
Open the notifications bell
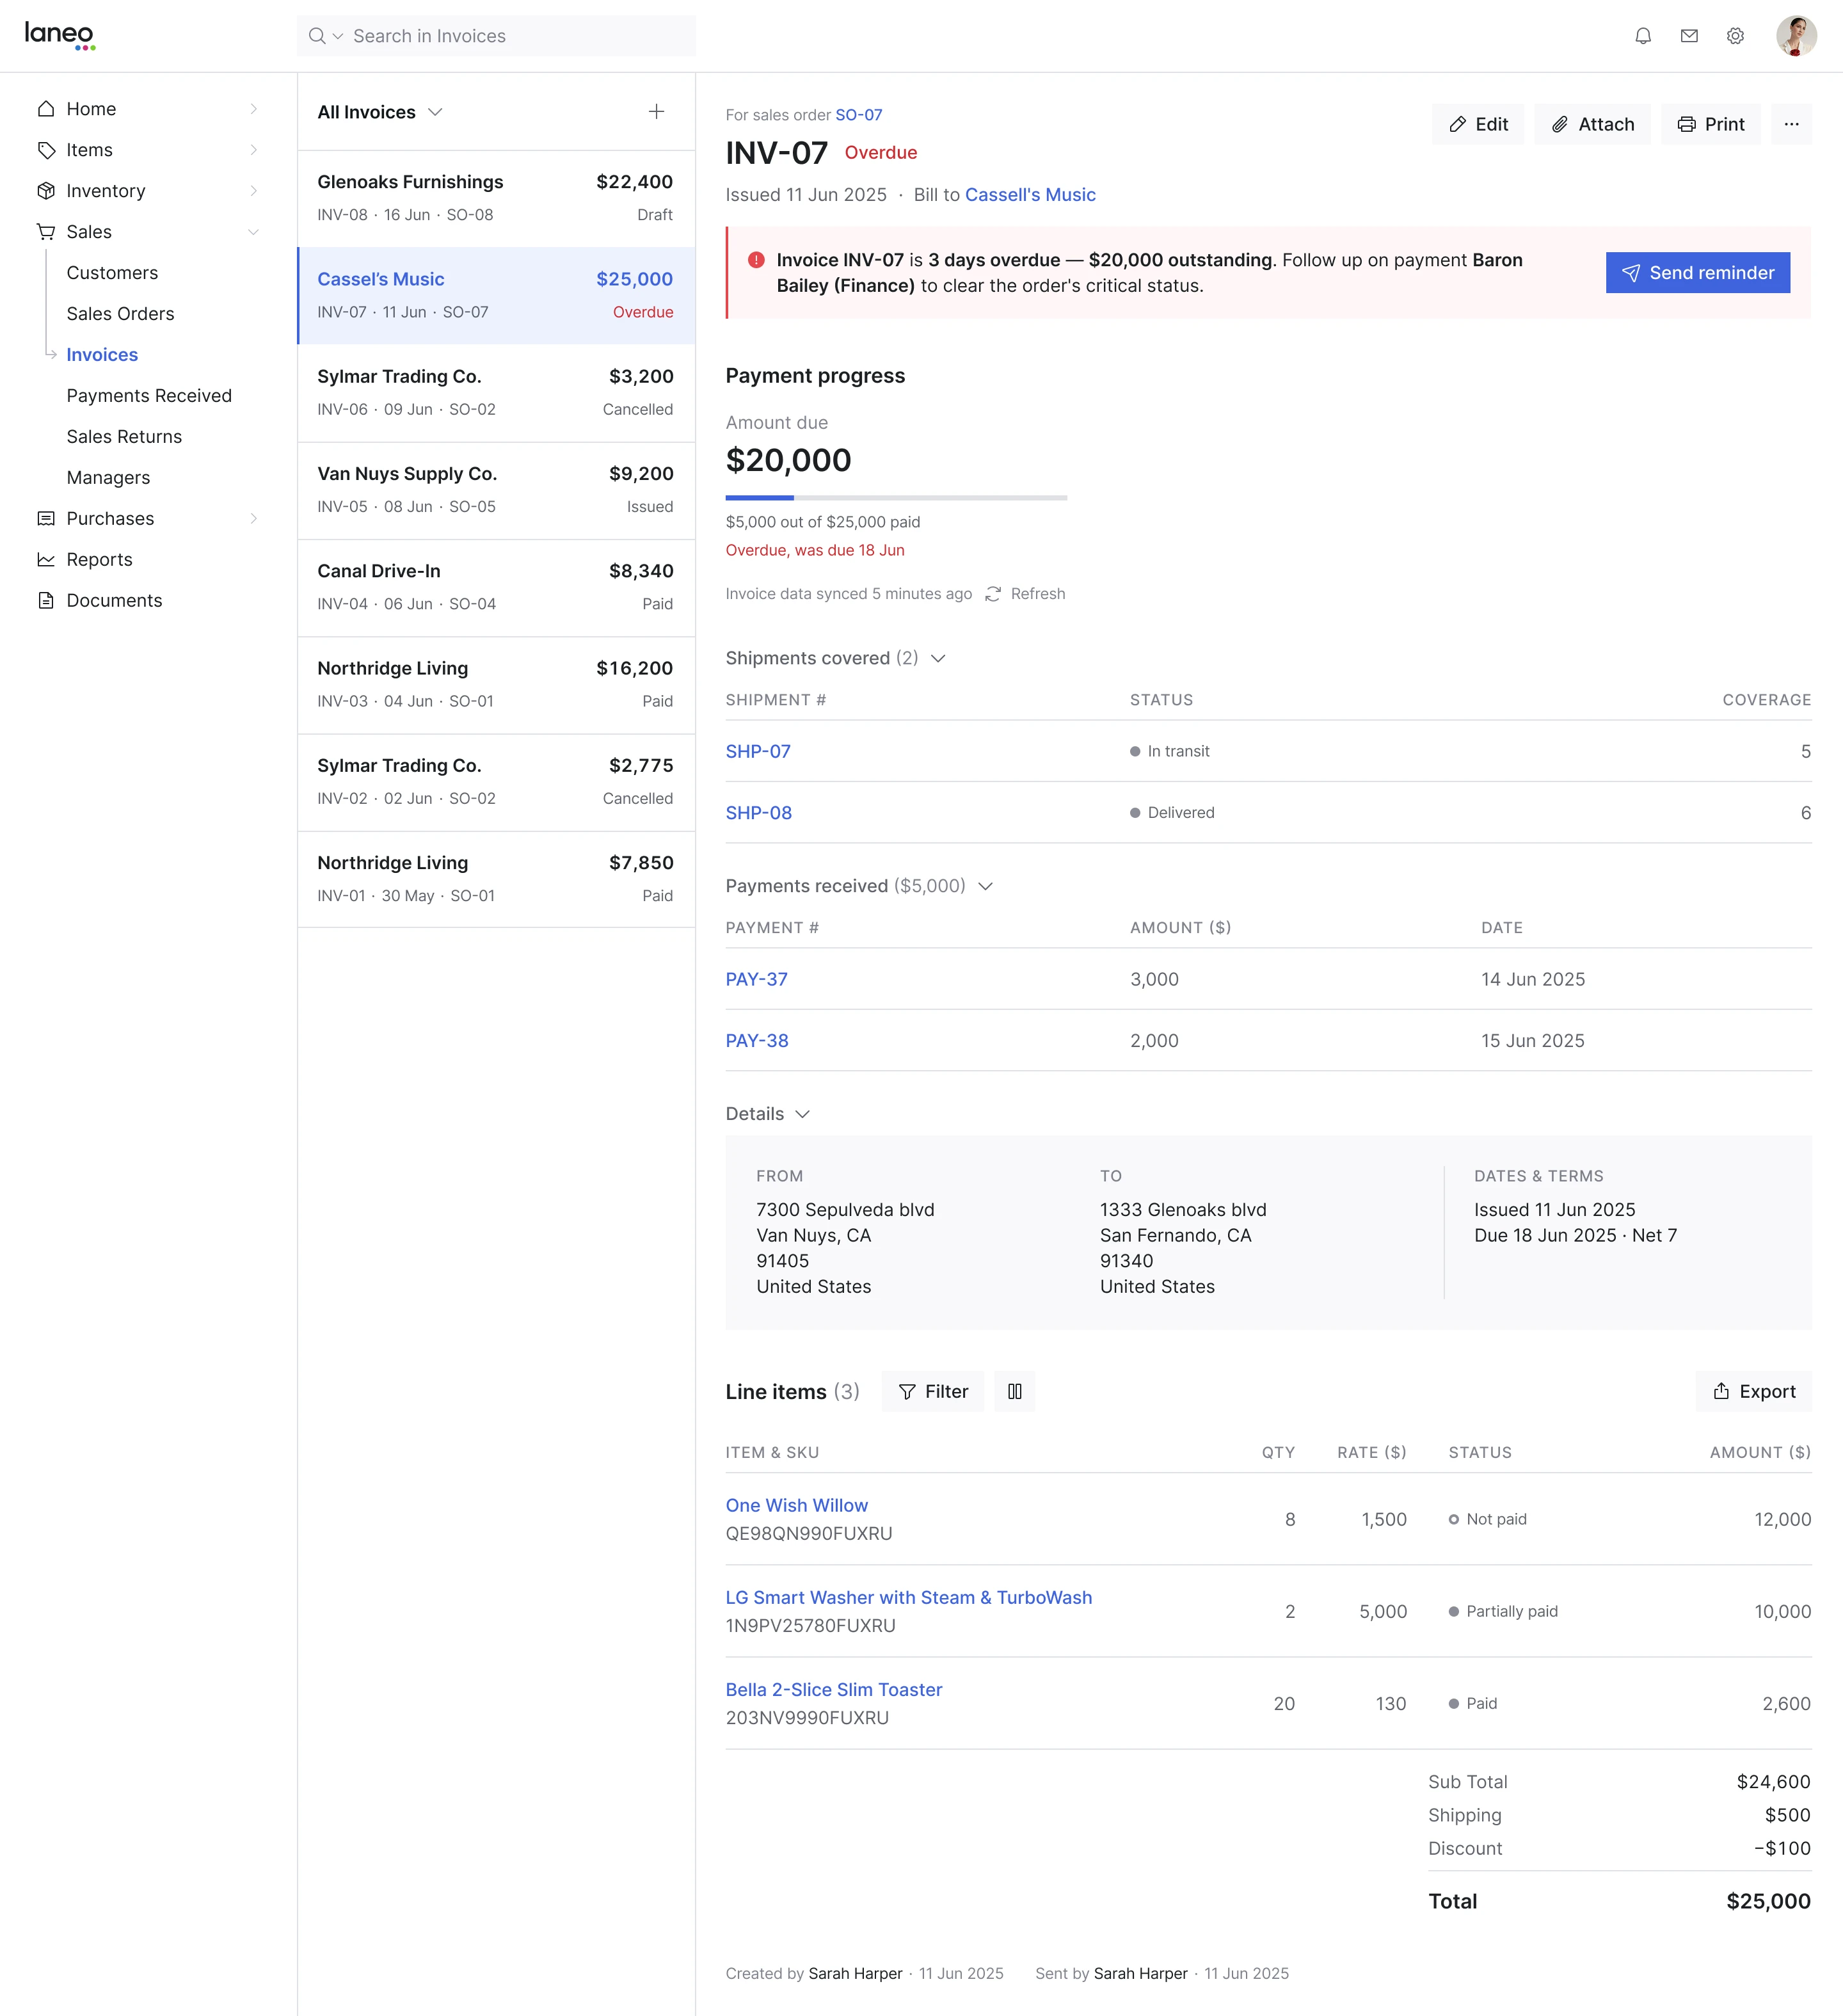pos(1643,36)
